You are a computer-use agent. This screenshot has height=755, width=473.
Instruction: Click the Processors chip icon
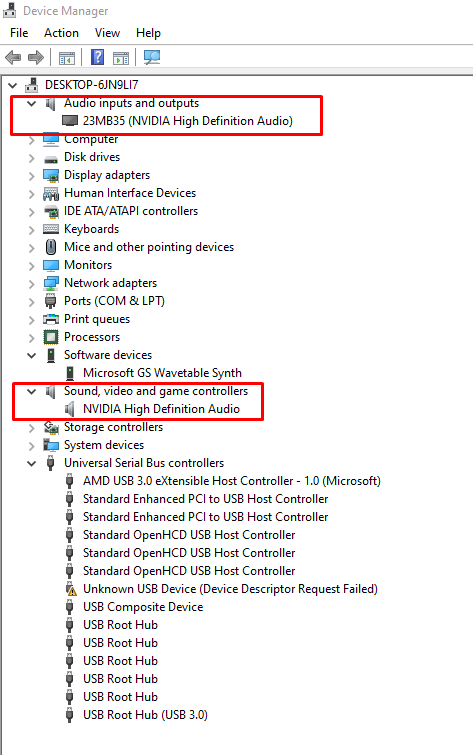[51, 337]
